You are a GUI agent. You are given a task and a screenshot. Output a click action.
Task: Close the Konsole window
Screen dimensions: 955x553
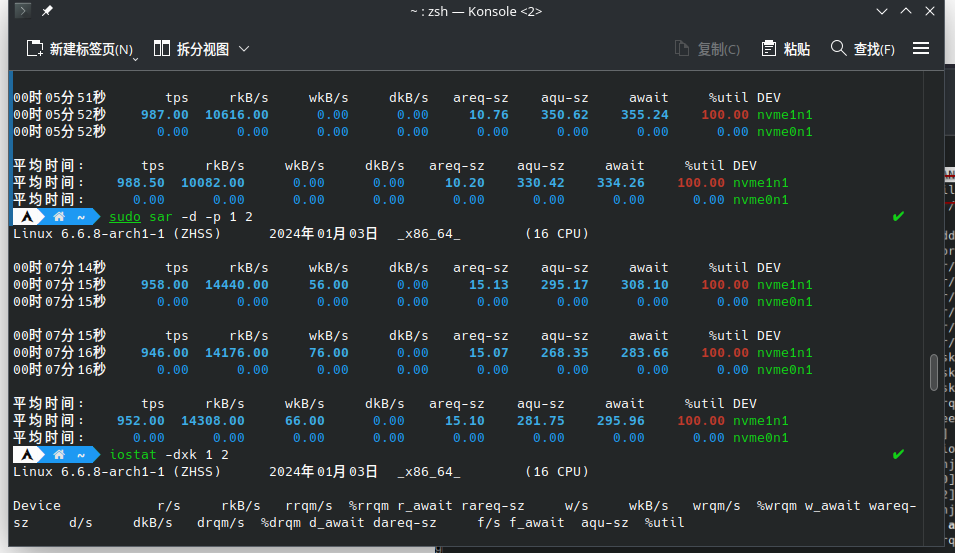coord(932,11)
